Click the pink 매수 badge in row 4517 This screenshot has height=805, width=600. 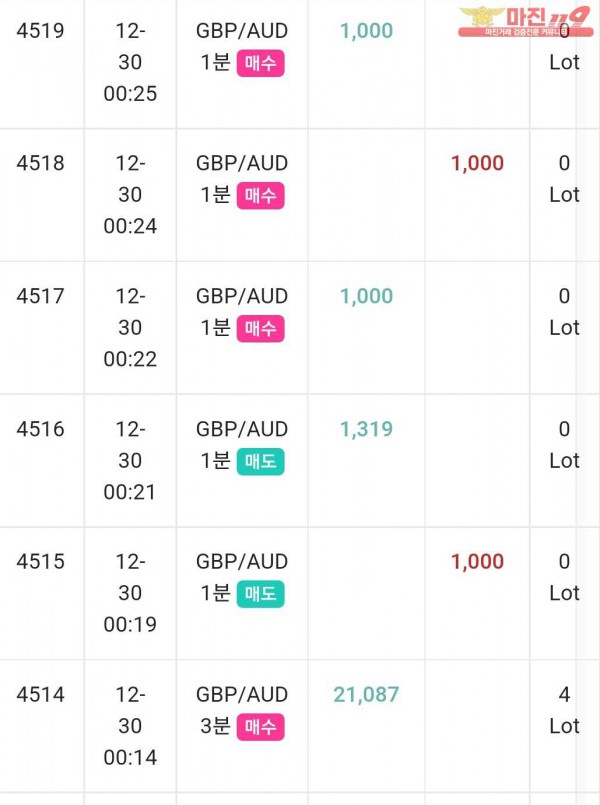pyautogui.click(x=260, y=329)
